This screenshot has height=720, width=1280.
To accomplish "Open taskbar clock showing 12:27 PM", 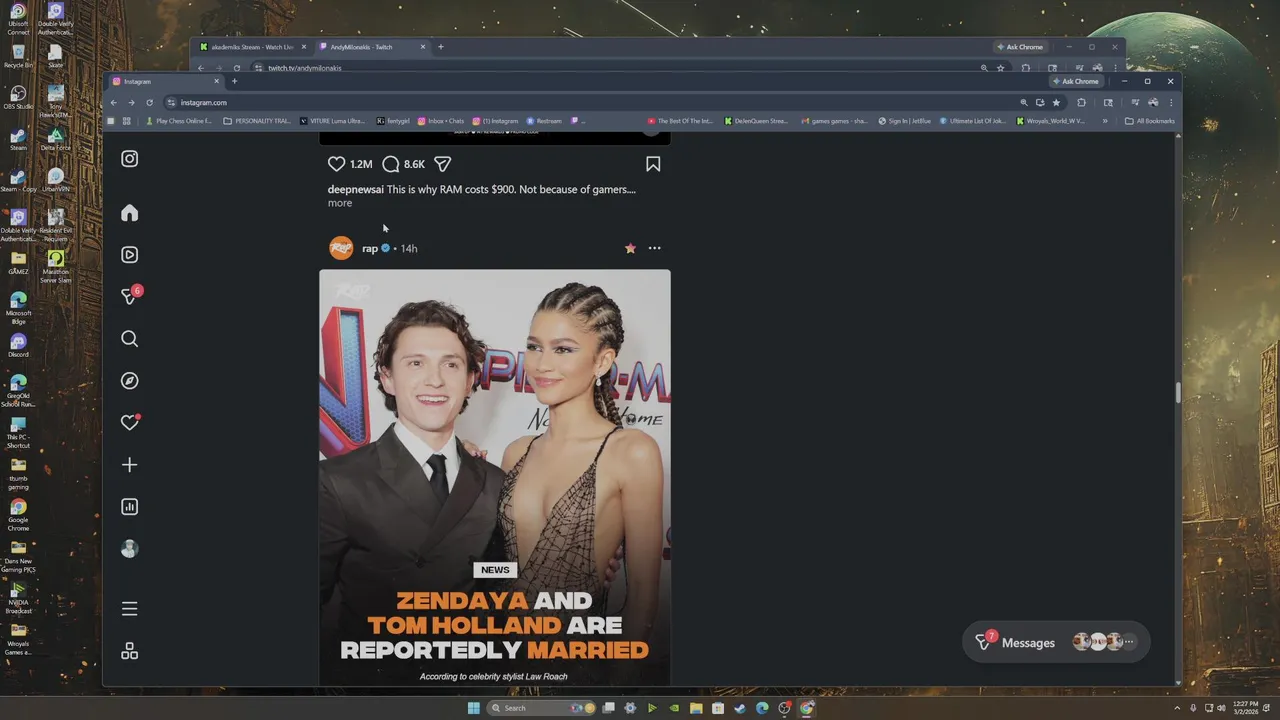I will (1246, 708).
